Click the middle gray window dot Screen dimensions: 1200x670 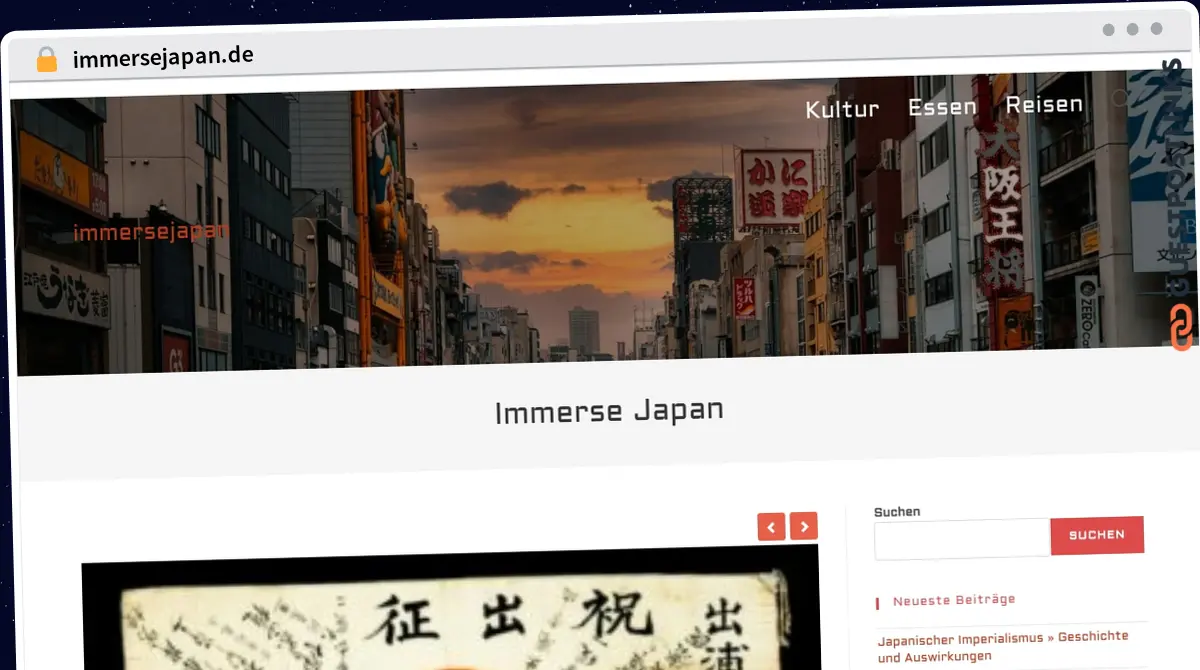click(x=1133, y=30)
